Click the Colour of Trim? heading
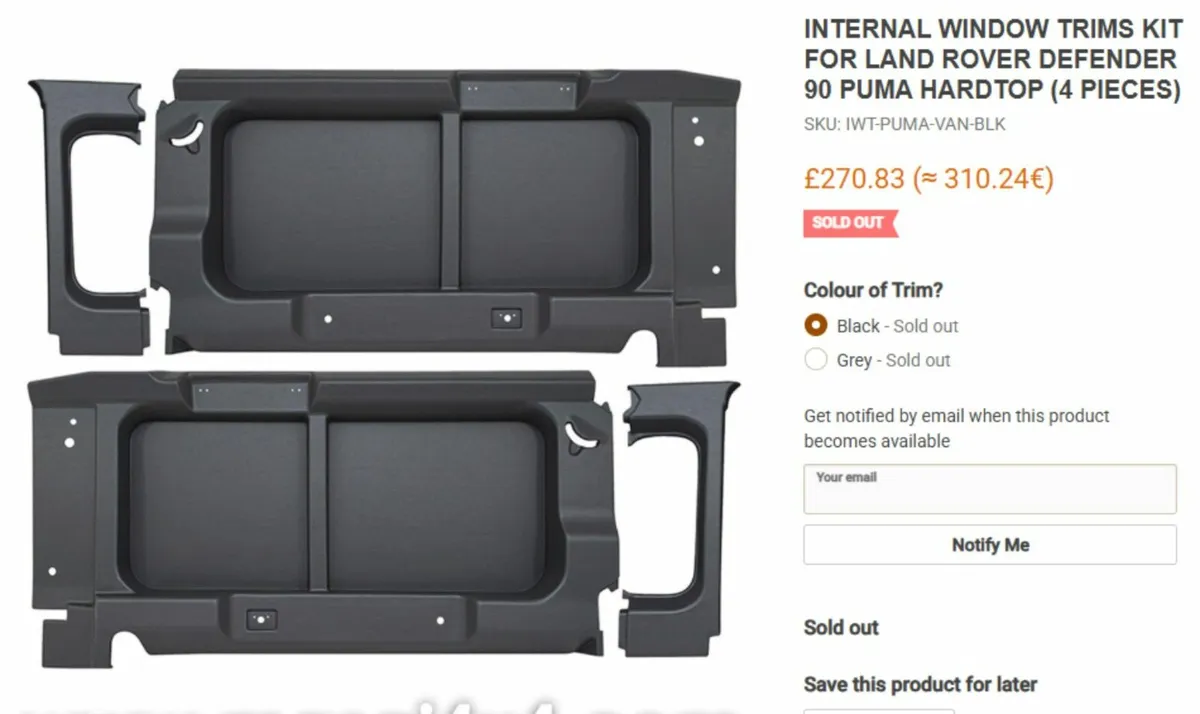 873,290
